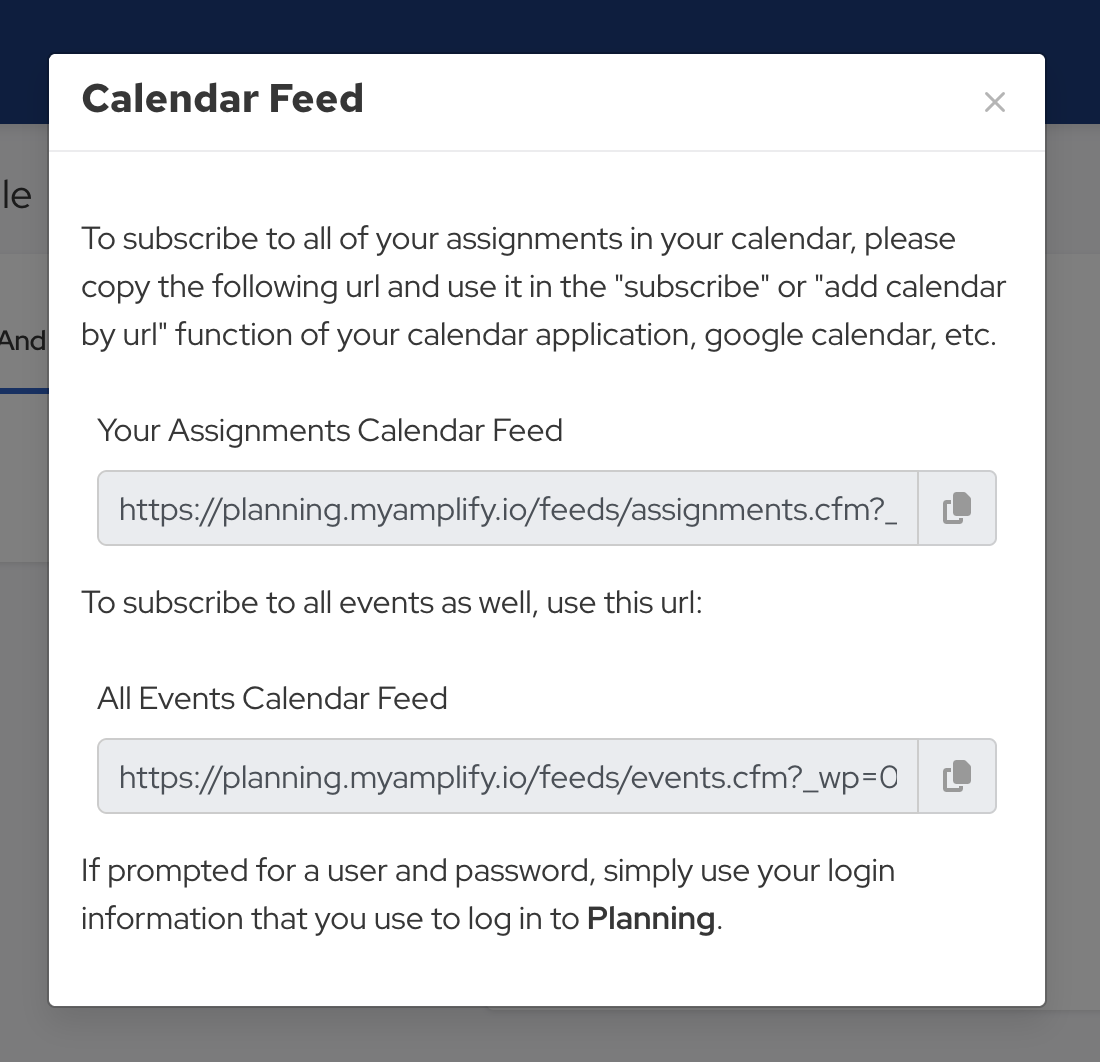Click the 'google calendar, etc.' text
Screen dimensions: 1100x1062
[x=850, y=334]
